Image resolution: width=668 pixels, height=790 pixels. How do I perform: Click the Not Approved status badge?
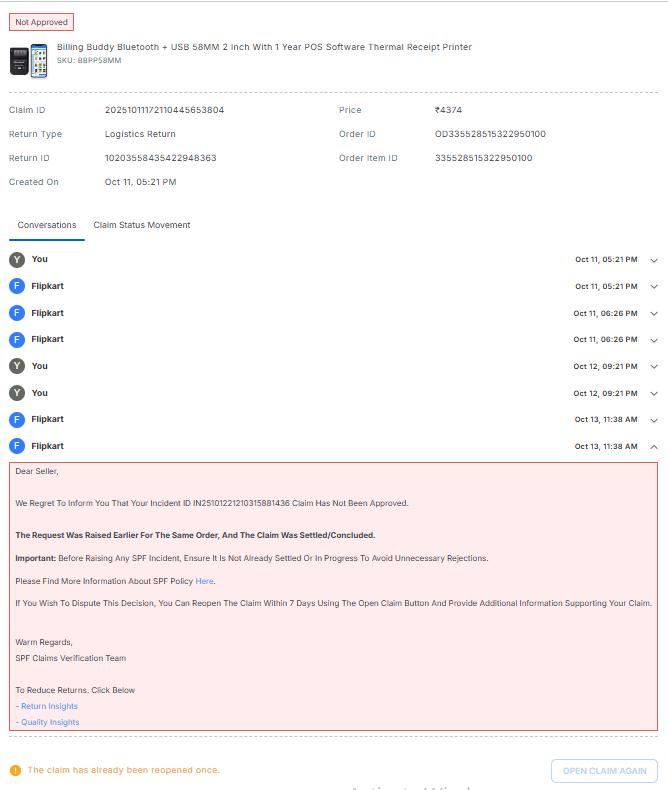pos(41,22)
